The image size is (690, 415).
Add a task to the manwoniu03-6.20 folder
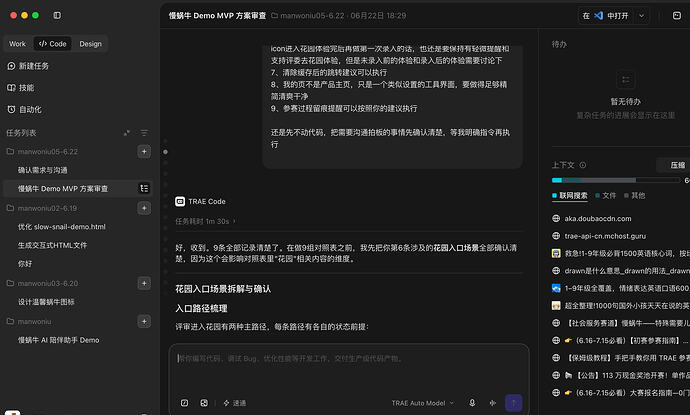[144, 283]
